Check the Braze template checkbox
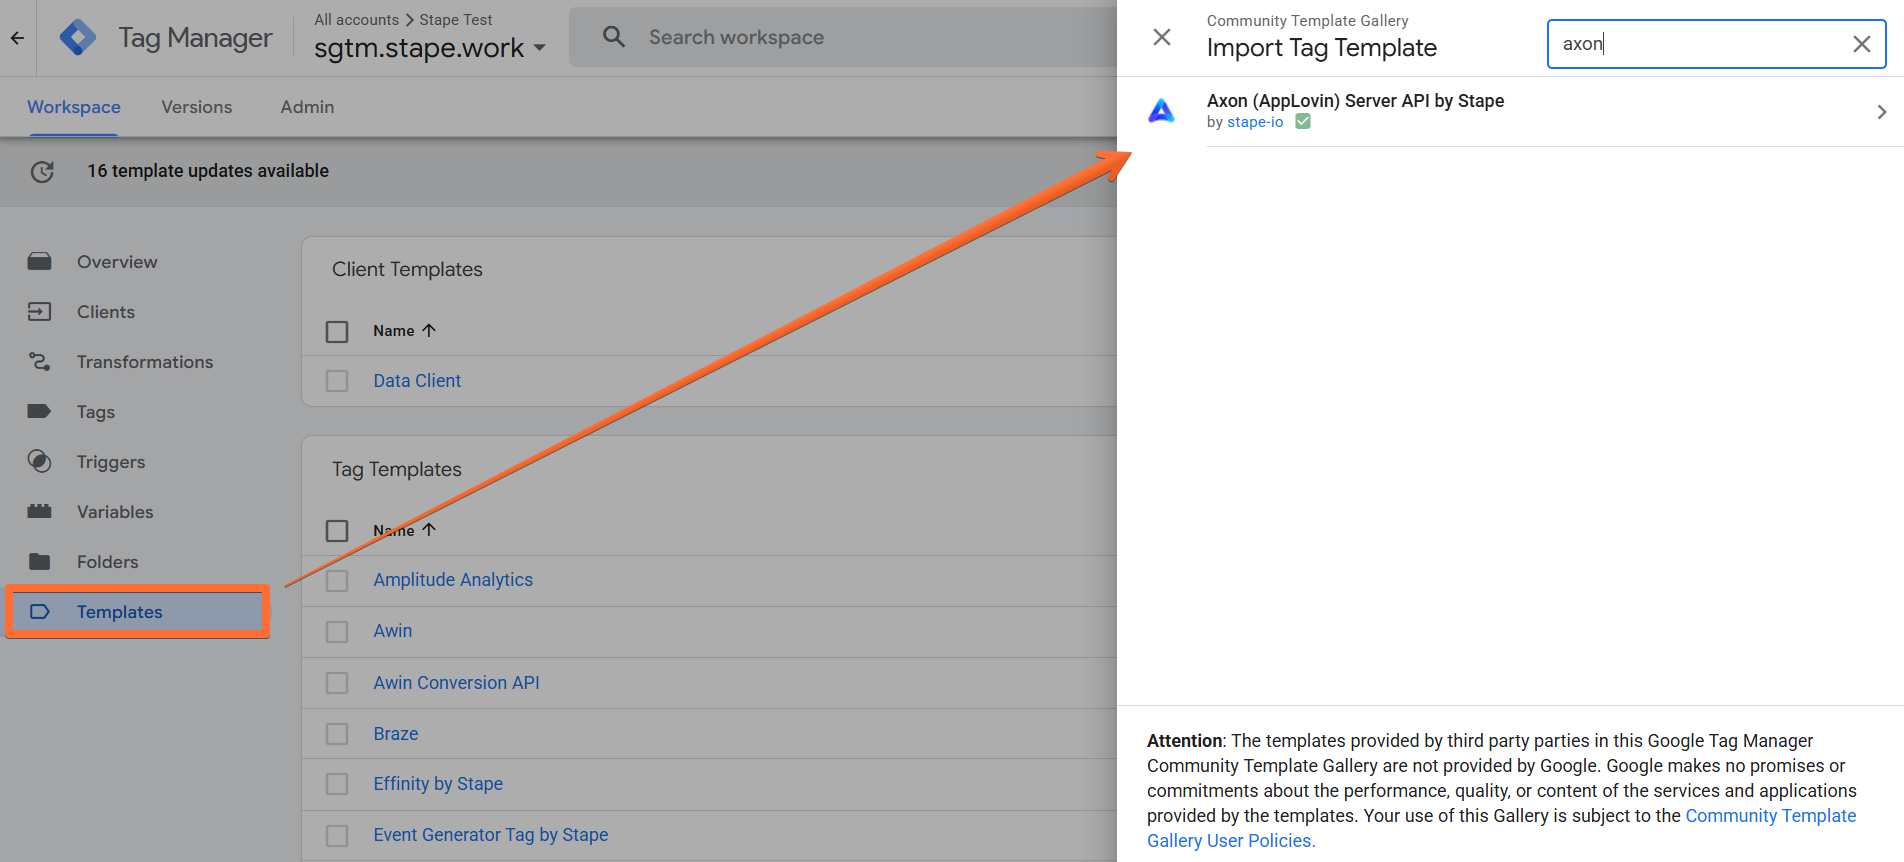This screenshot has height=862, width=1904. pos(337,734)
